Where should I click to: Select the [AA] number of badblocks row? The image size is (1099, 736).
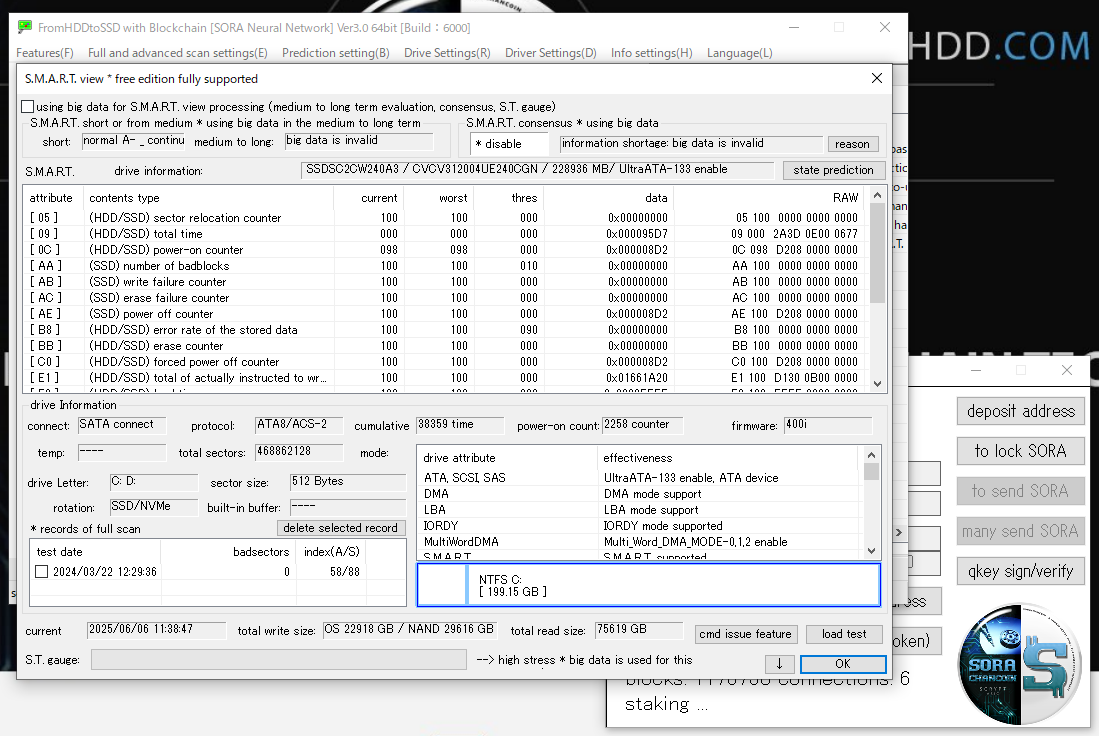click(x=446, y=266)
